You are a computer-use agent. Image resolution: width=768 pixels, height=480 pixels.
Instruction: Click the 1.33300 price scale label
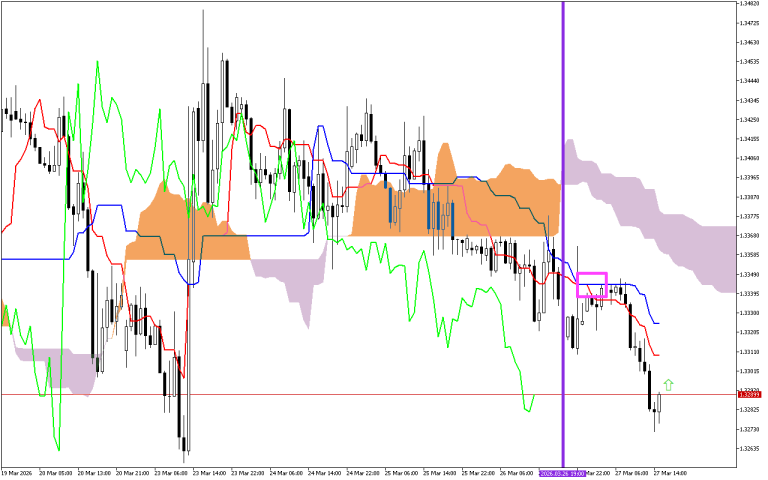(x=749, y=313)
